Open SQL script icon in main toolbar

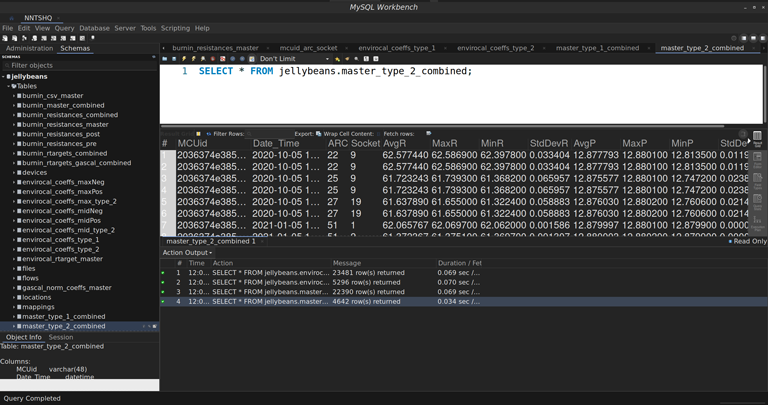click(x=15, y=38)
